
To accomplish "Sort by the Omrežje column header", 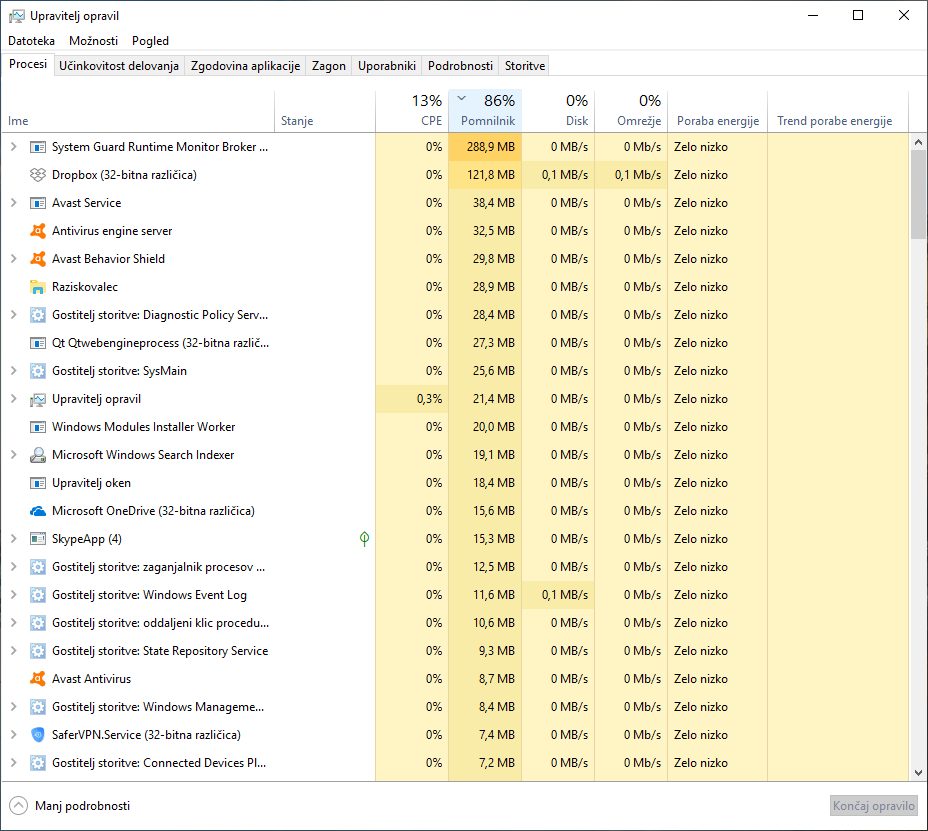I will 631,111.
